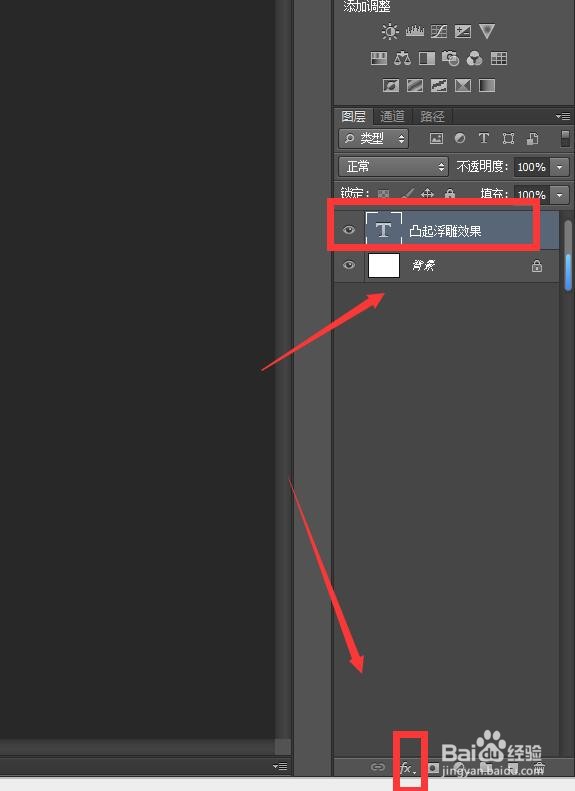Click the white 背景 layer thumbnail
575x791 pixels.
384,265
